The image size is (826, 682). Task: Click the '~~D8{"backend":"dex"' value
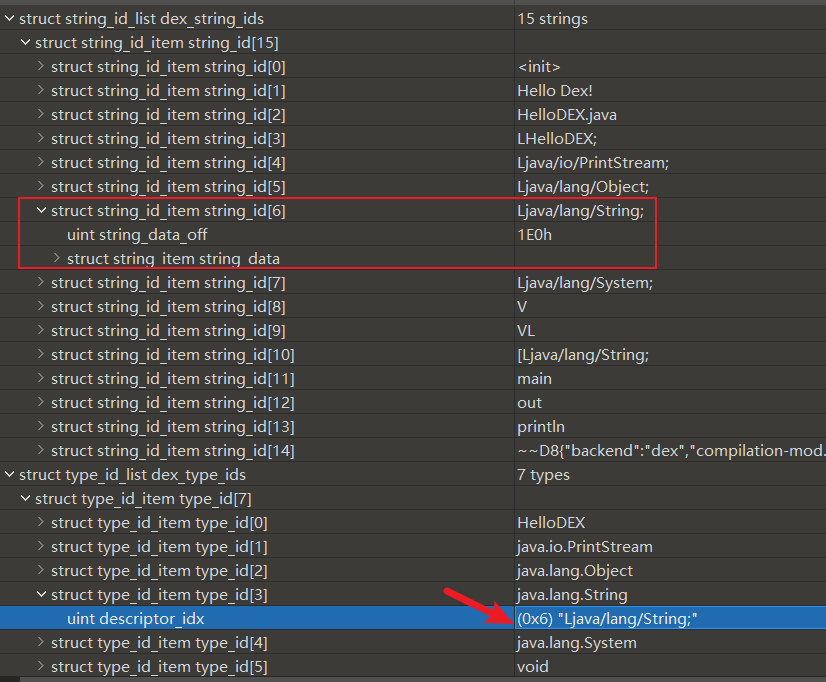[x=671, y=451]
